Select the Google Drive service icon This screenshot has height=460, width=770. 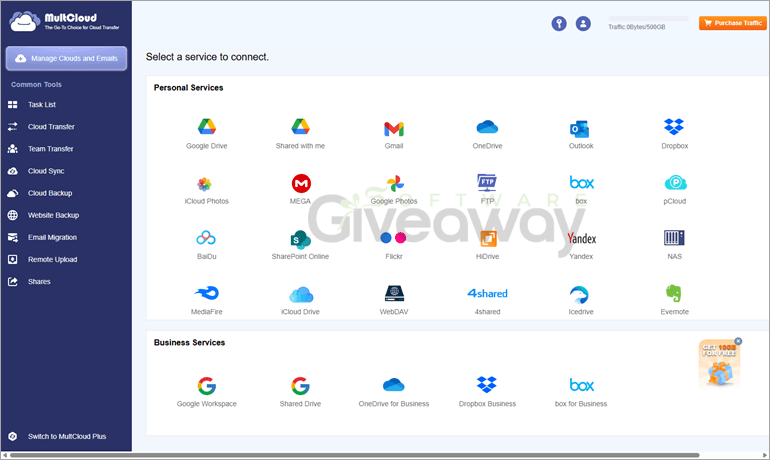click(x=207, y=127)
